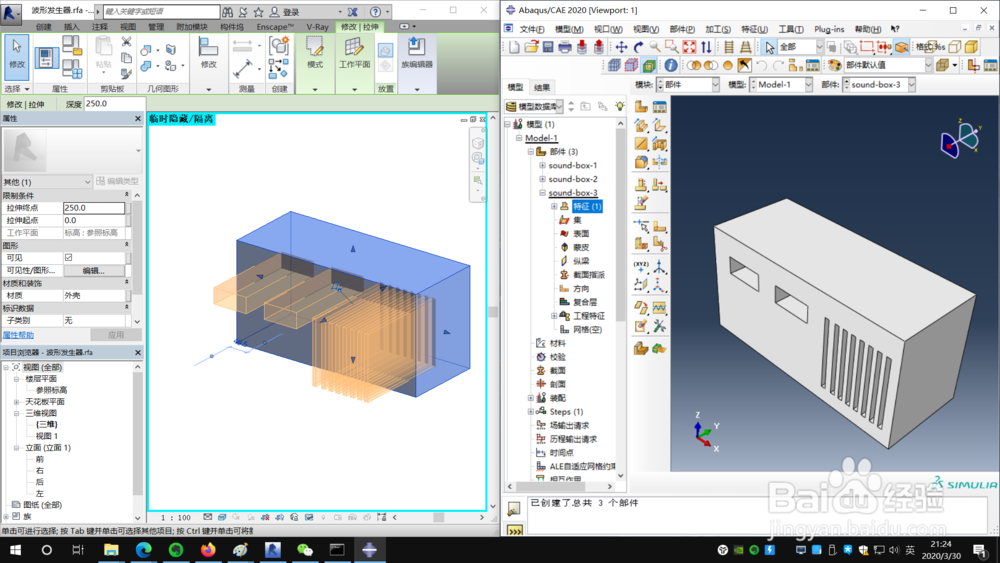
Task: Click the Abaqus Open file folder icon
Action: 531,47
